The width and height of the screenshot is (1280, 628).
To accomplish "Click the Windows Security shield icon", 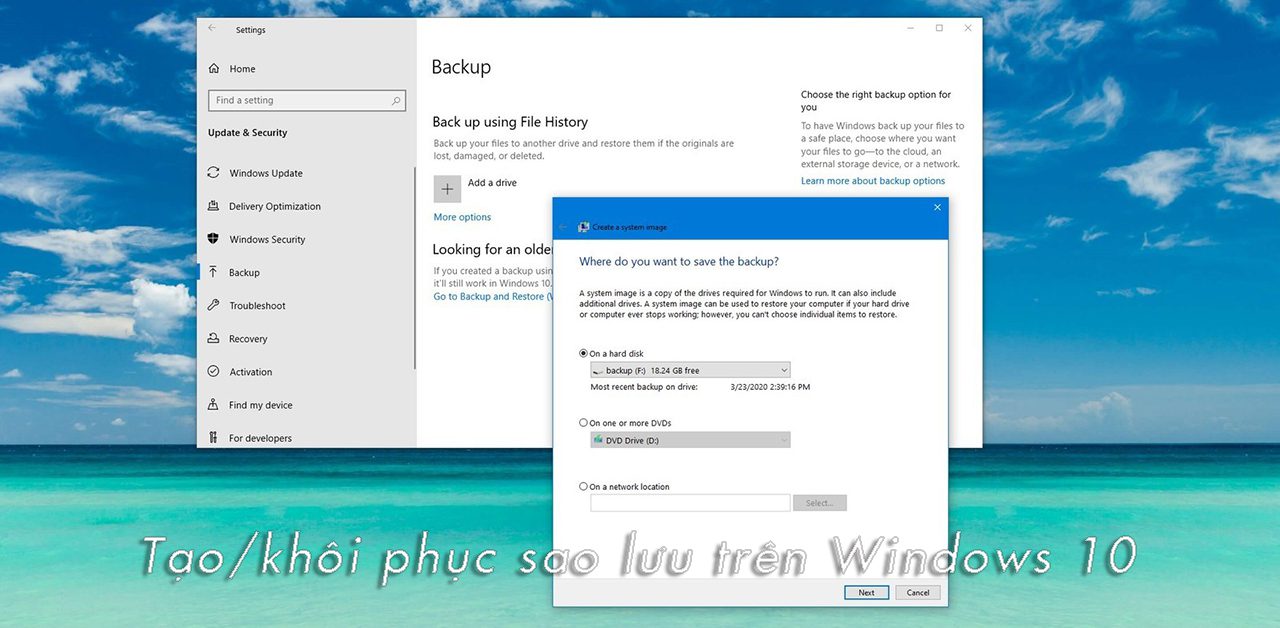I will [213, 239].
